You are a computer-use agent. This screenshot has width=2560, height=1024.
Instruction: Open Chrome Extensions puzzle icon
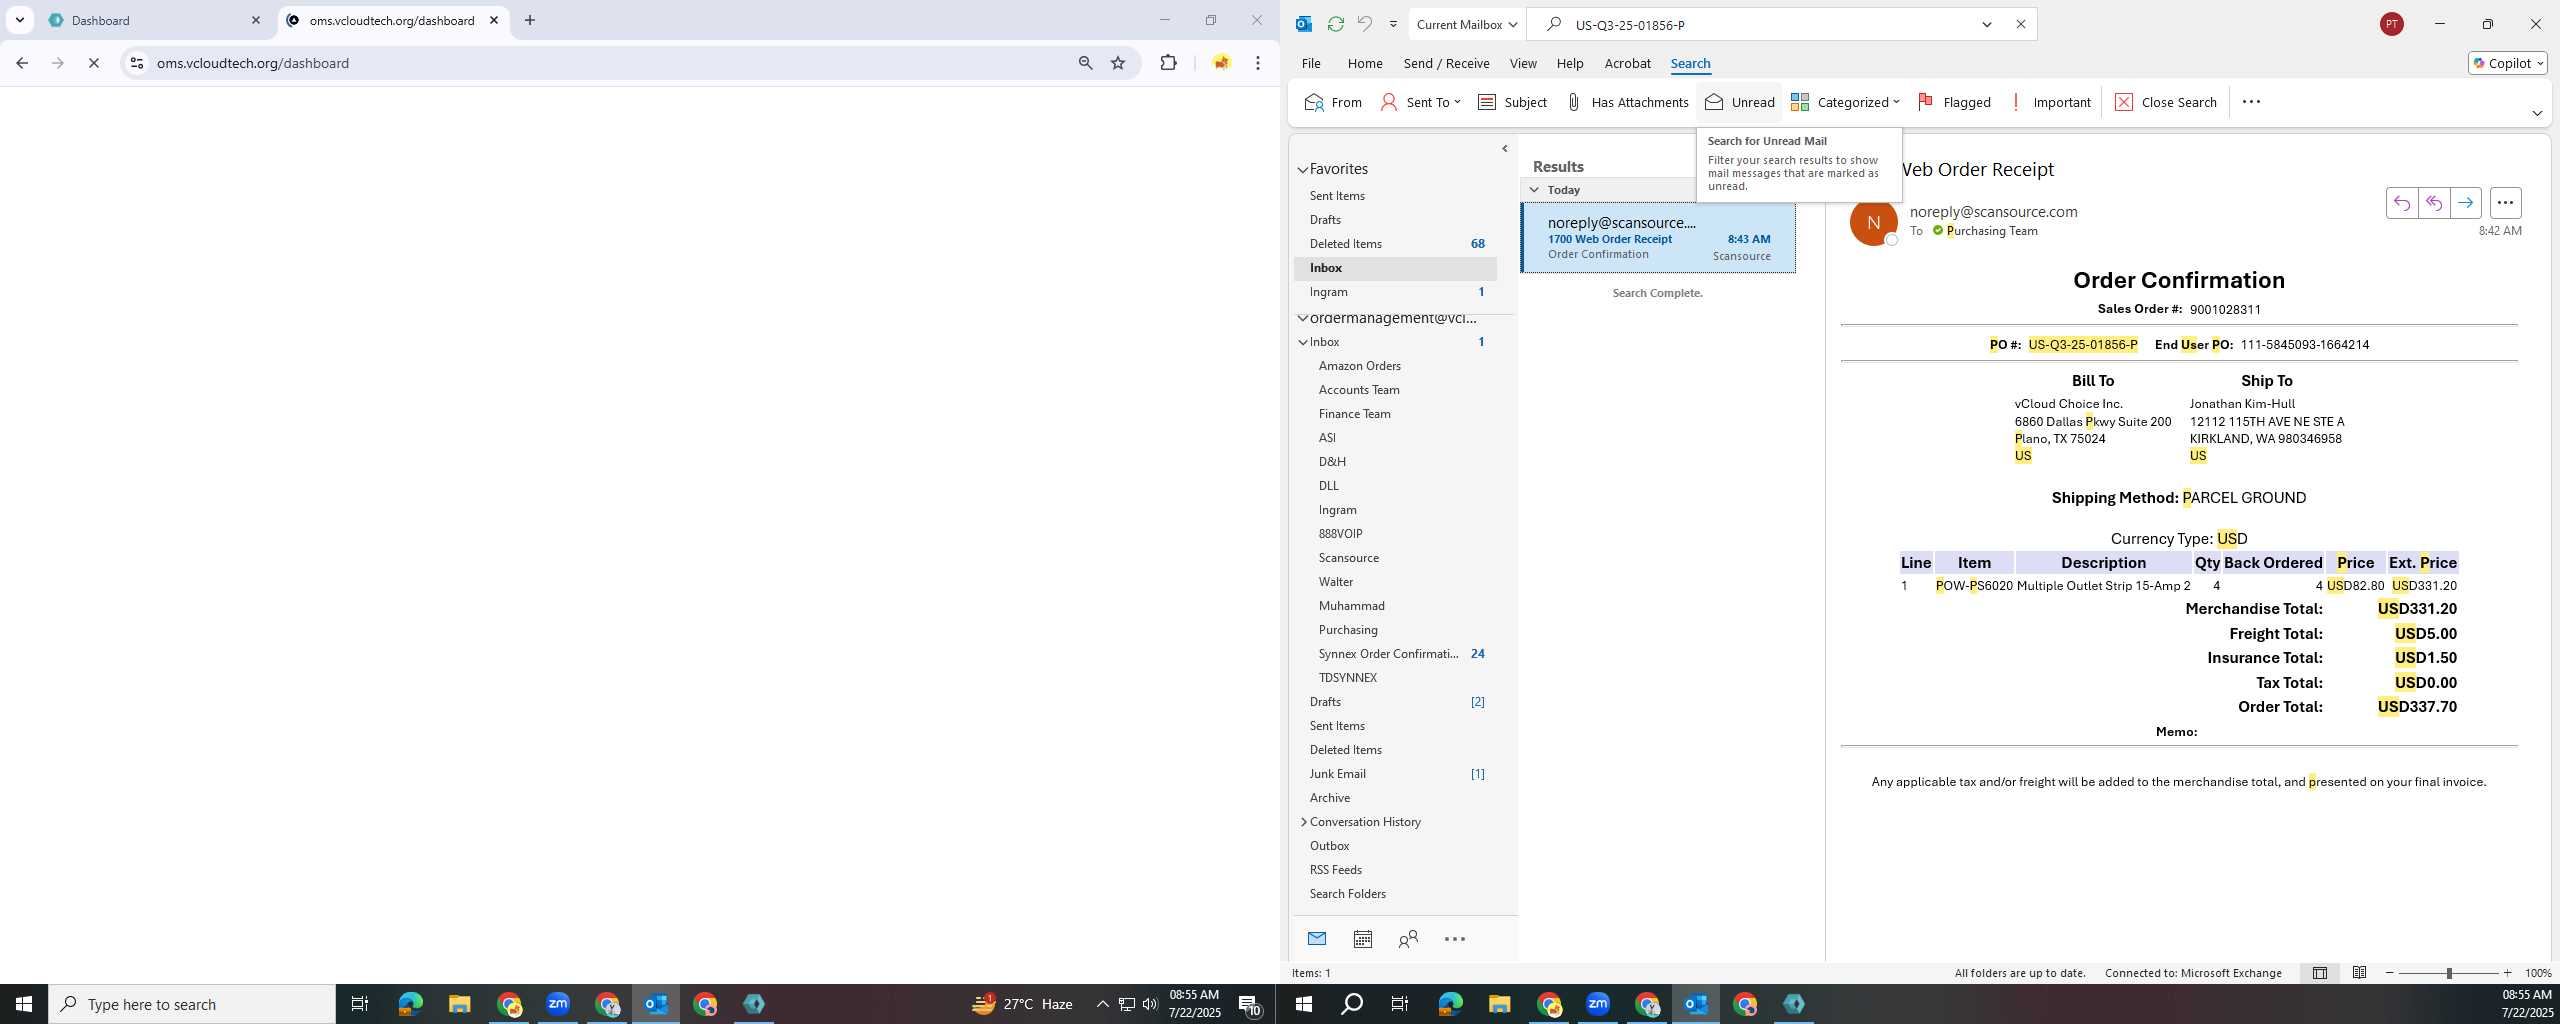coord(1168,63)
